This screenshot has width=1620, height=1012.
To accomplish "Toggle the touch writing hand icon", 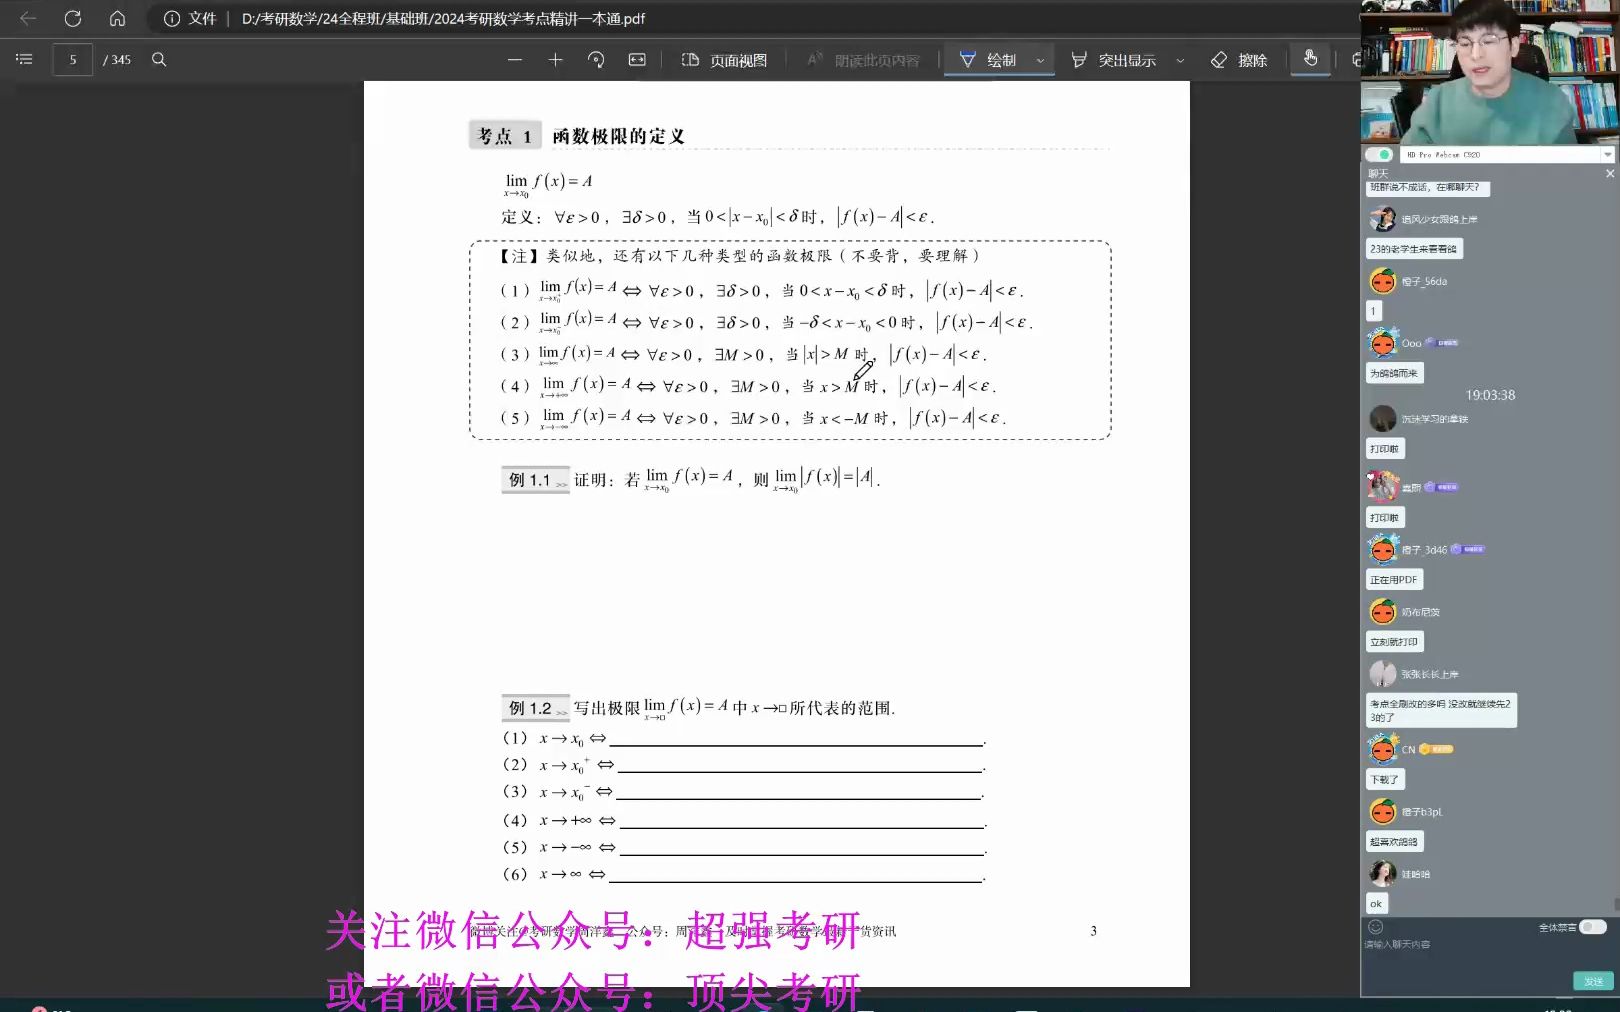I will [1310, 59].
